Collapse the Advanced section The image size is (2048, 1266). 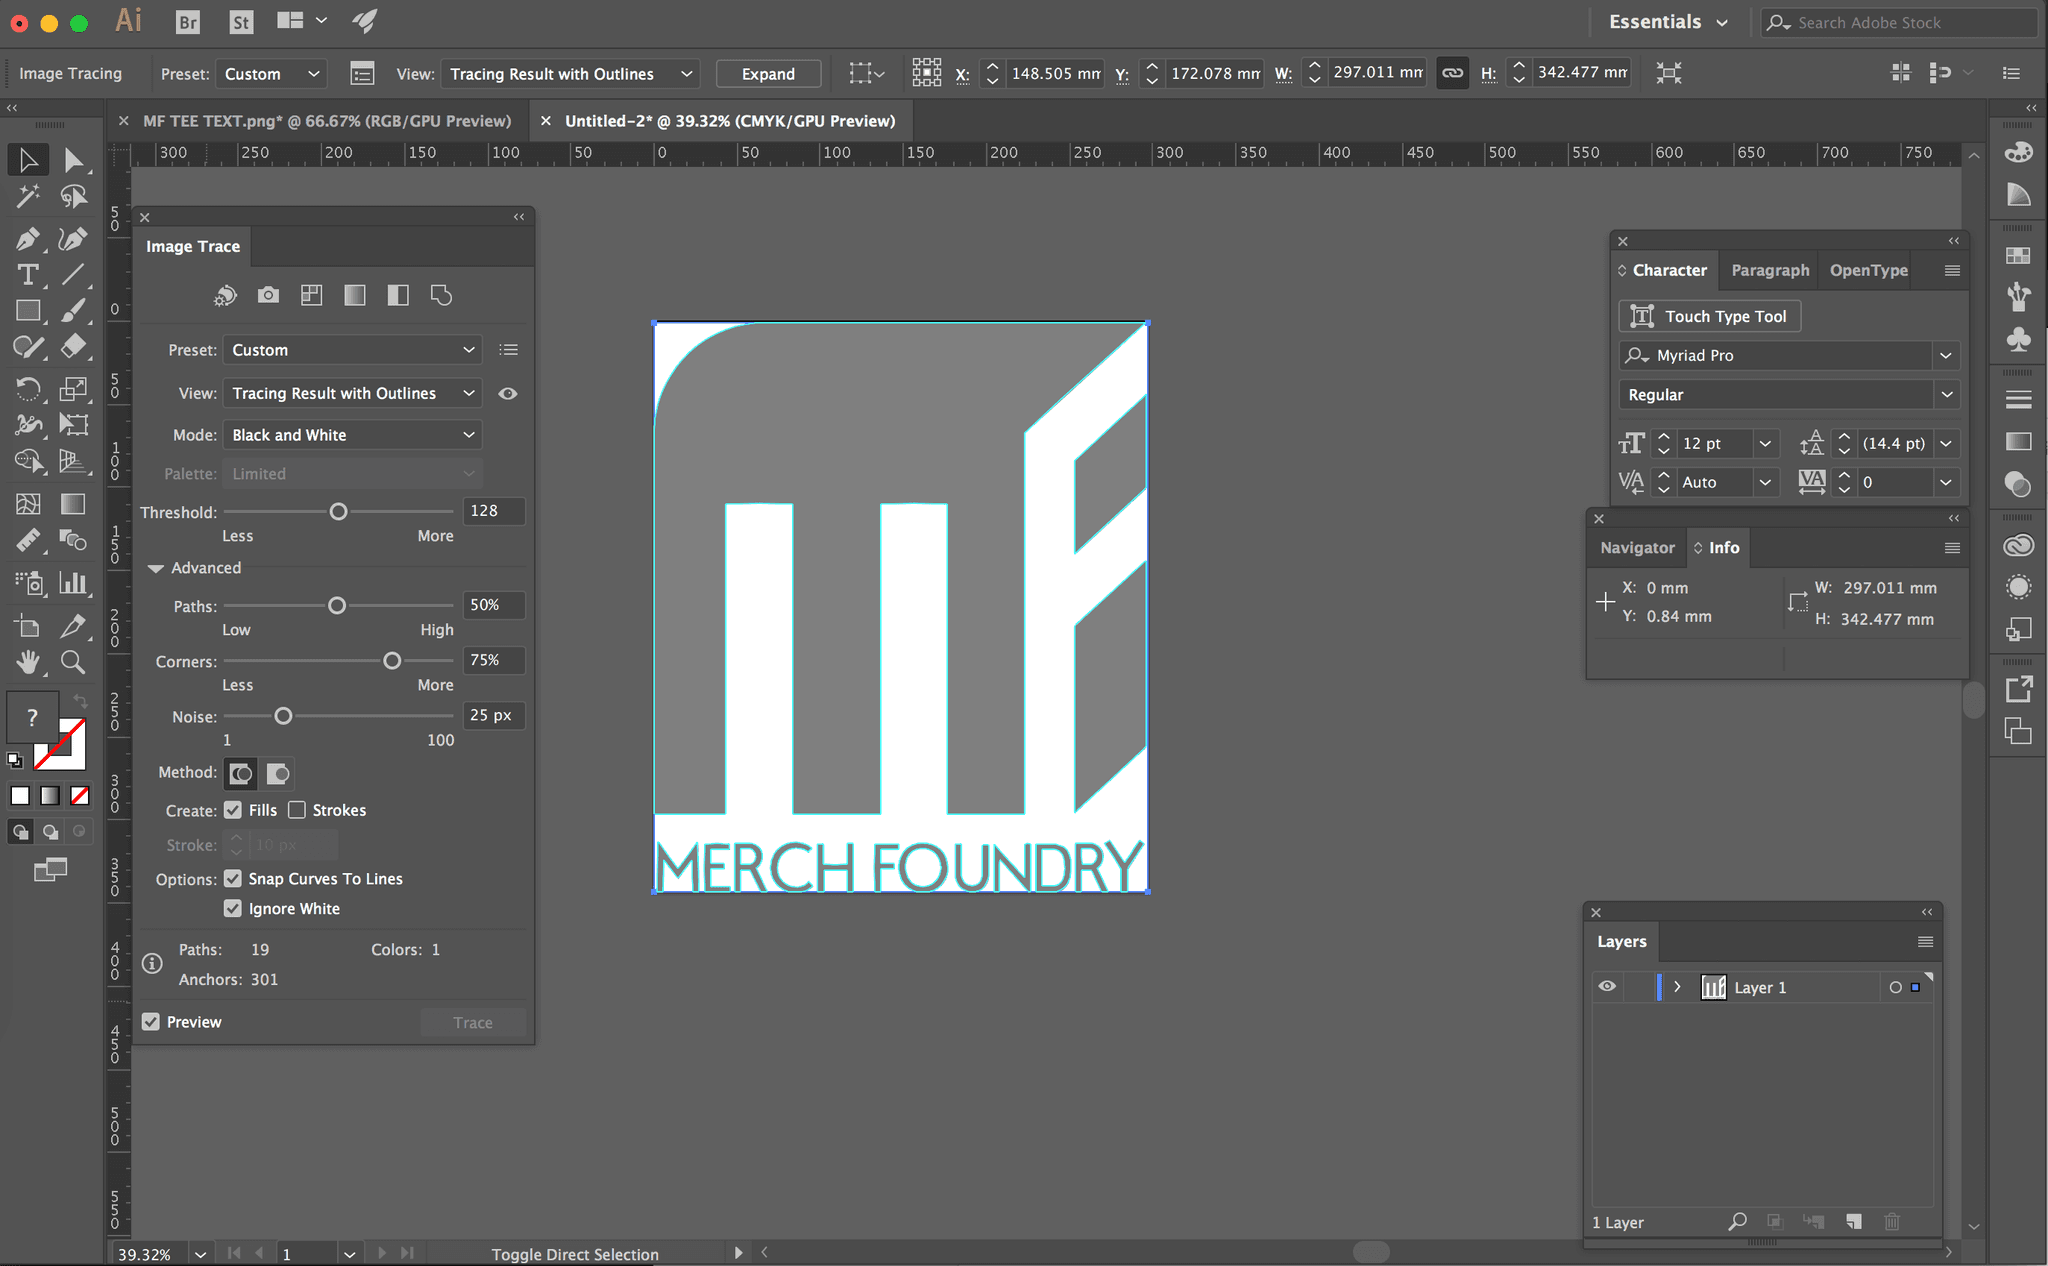[155, 568]
